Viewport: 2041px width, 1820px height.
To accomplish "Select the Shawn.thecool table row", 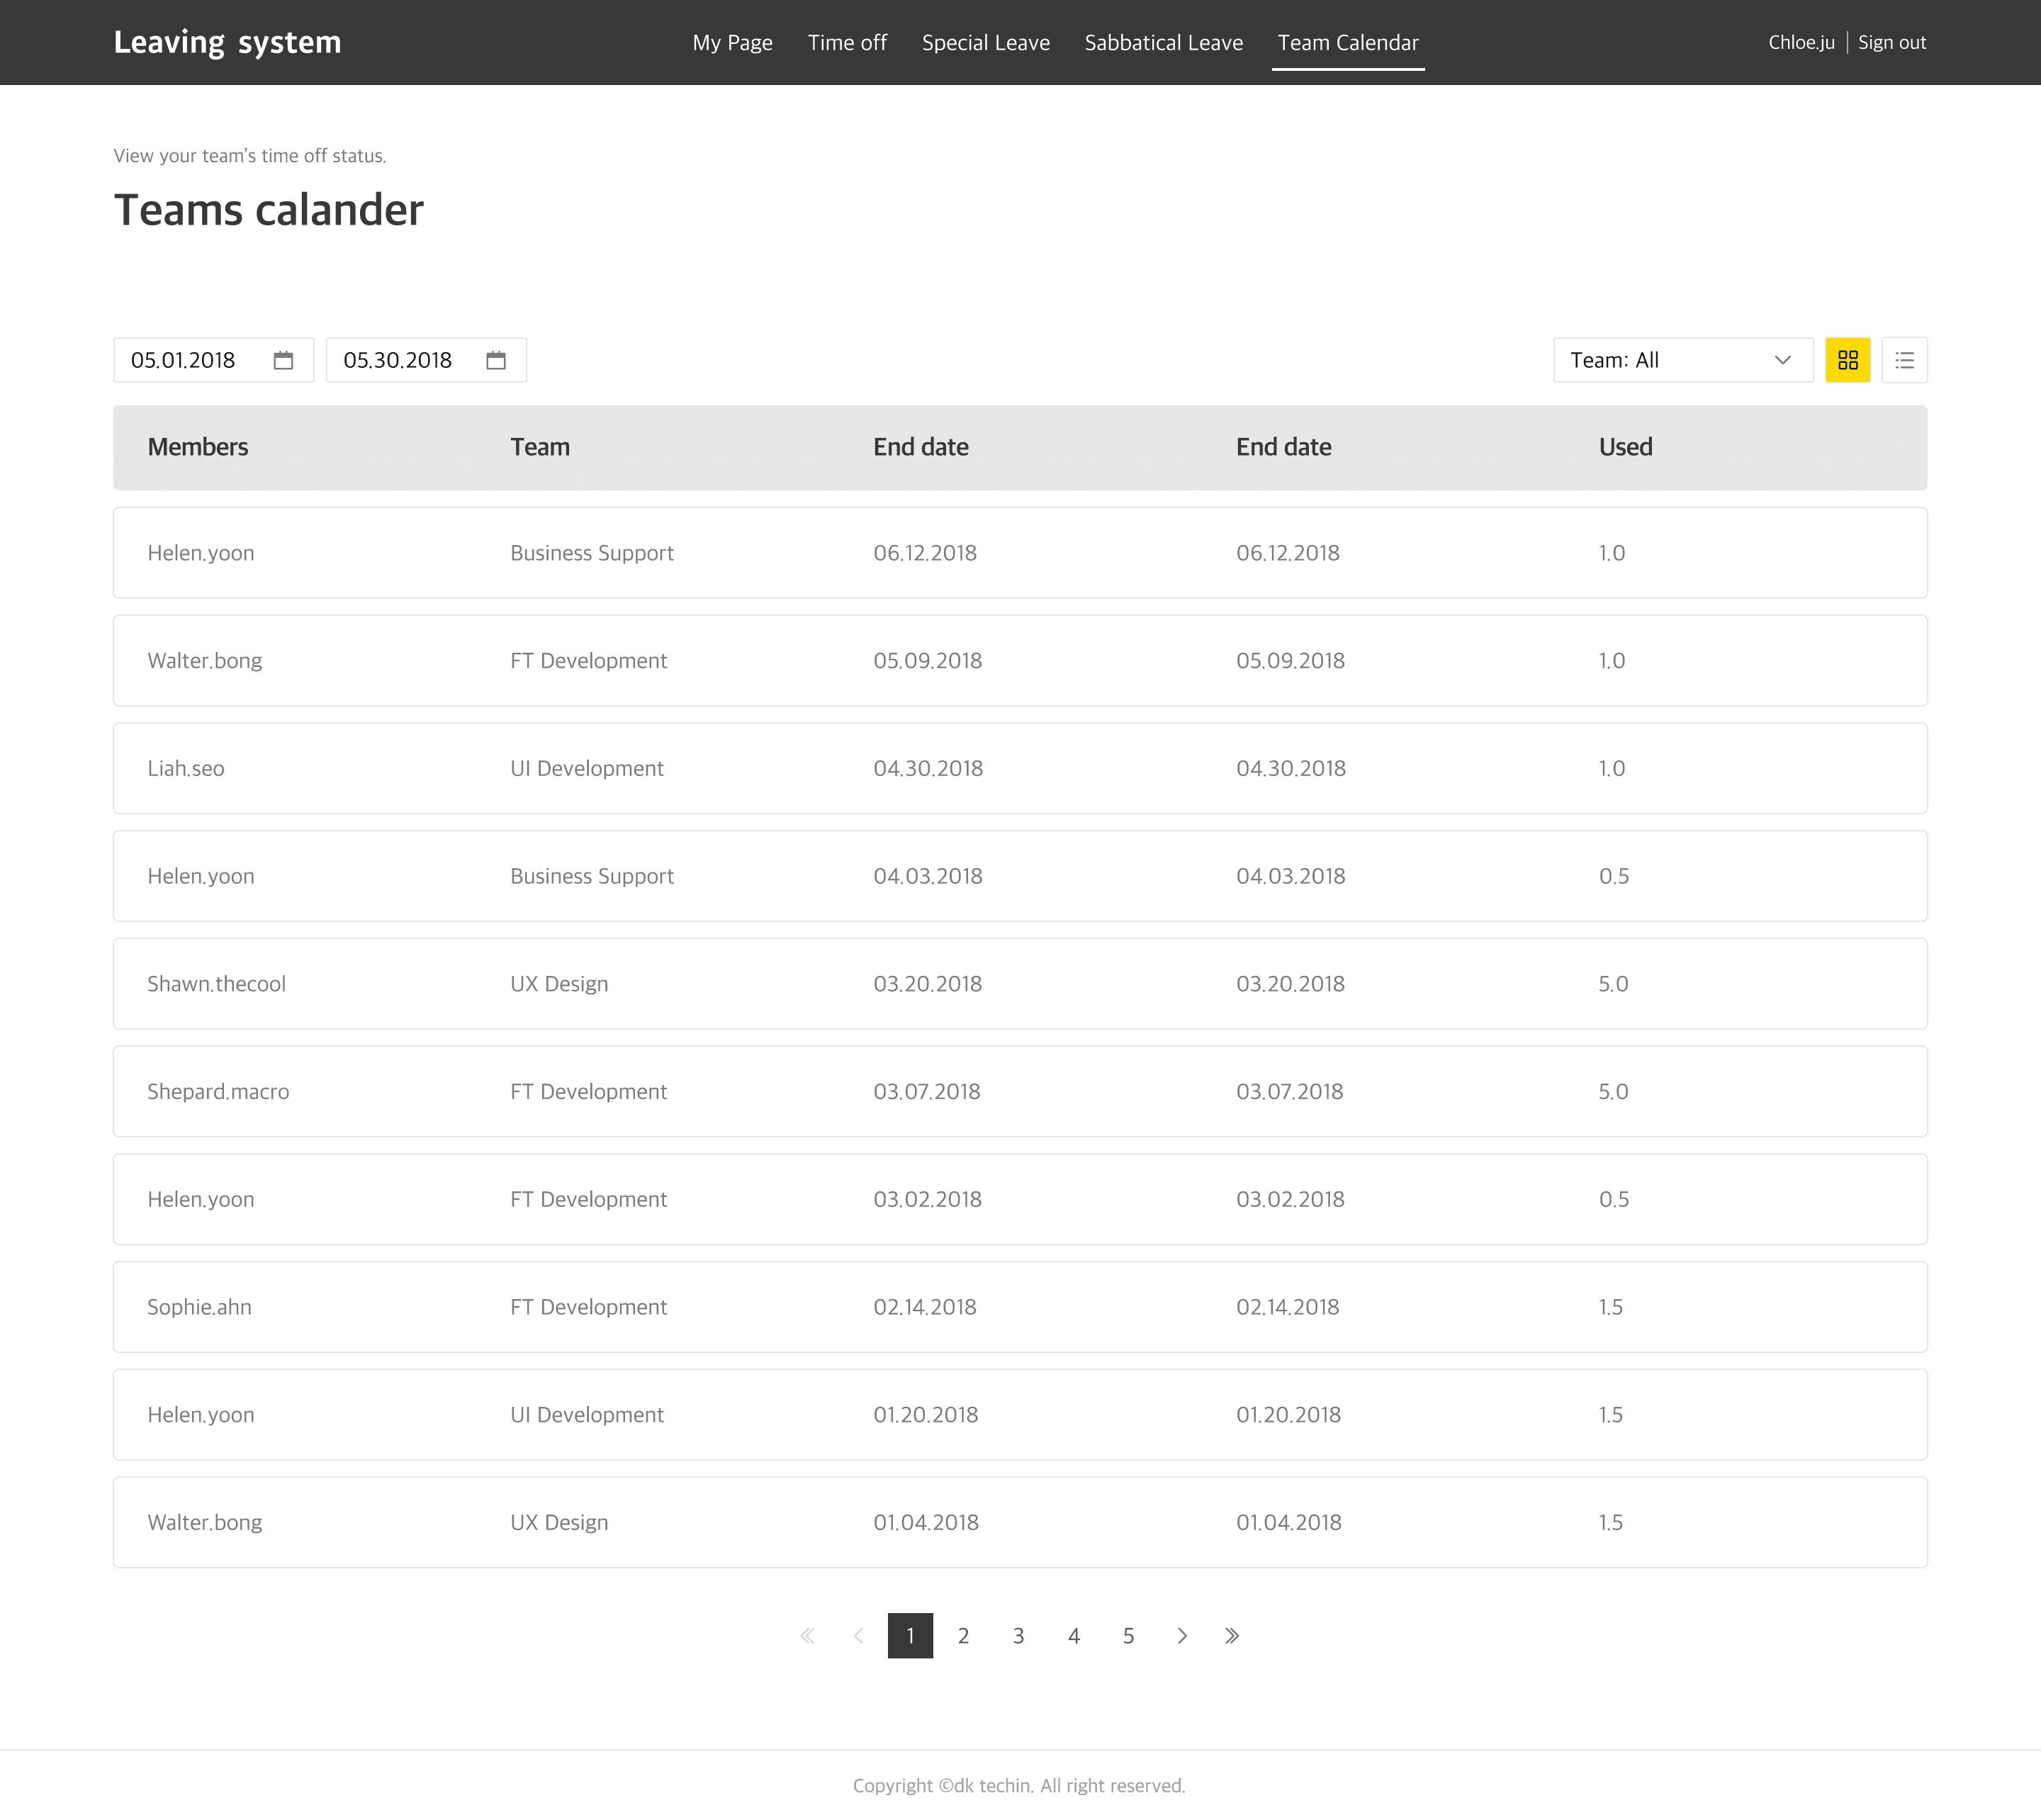I will 1019,984.
